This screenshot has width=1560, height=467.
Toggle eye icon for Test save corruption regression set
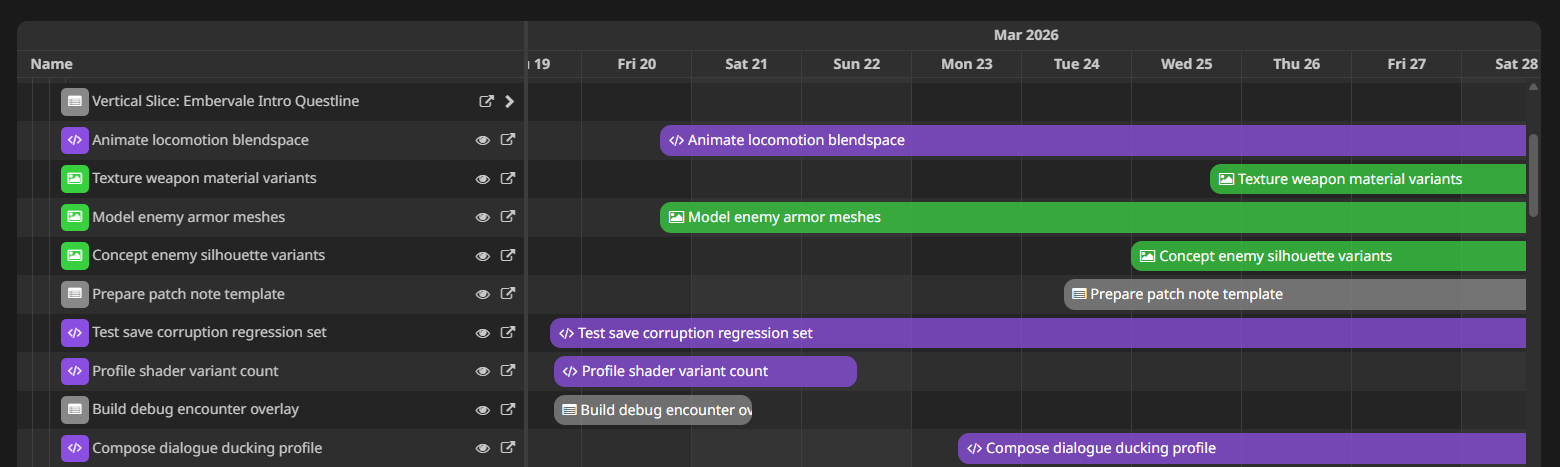point(483,333)
